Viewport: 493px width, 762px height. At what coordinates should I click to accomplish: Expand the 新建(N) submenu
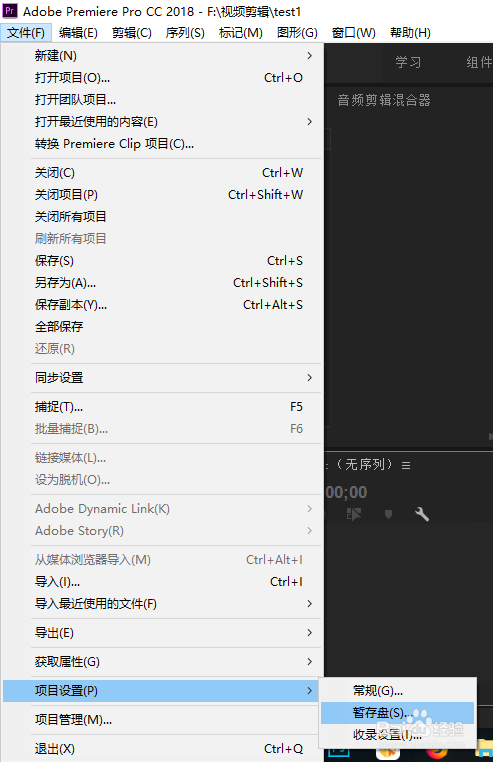click(163, 56)
